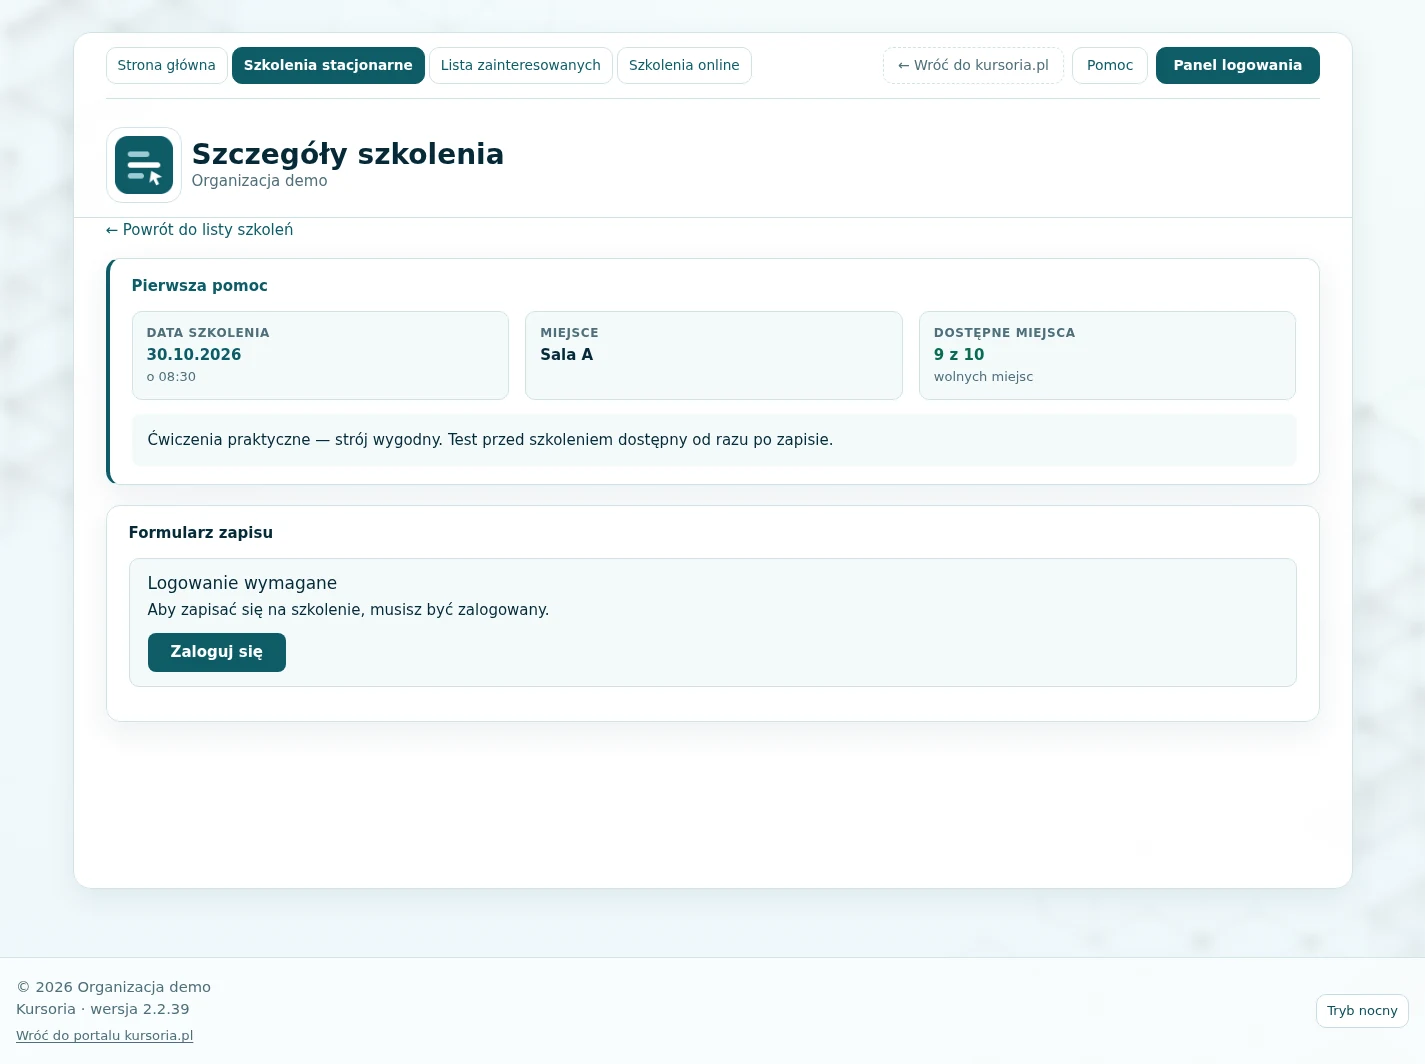
Task: Click the DOSTĘPNE MIEJSCA label
Action: pyautogui.click(x=1005, y=333)
